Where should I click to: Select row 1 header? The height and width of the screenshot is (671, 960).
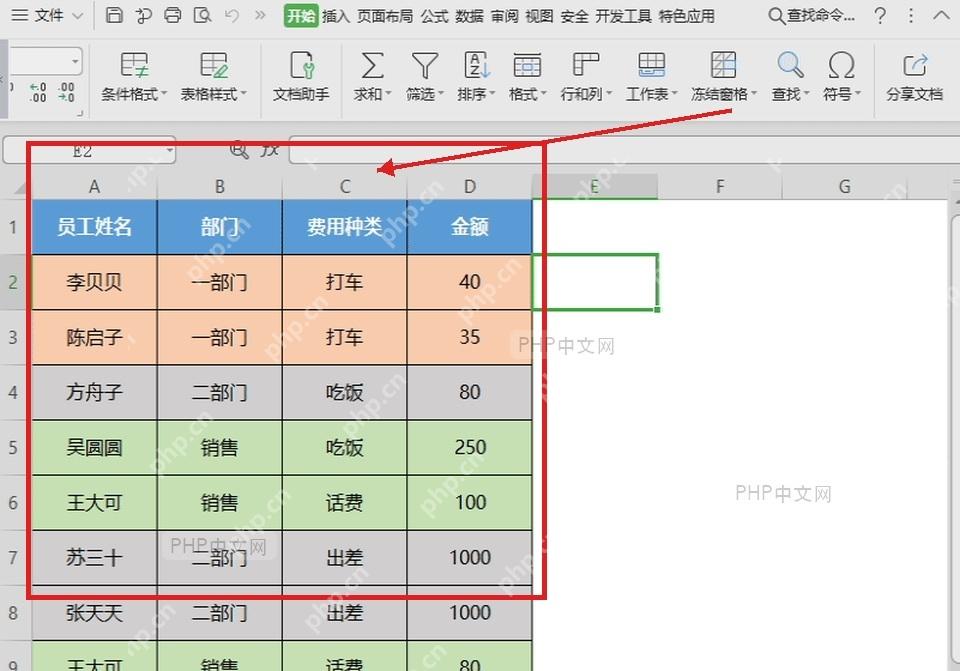13,227
